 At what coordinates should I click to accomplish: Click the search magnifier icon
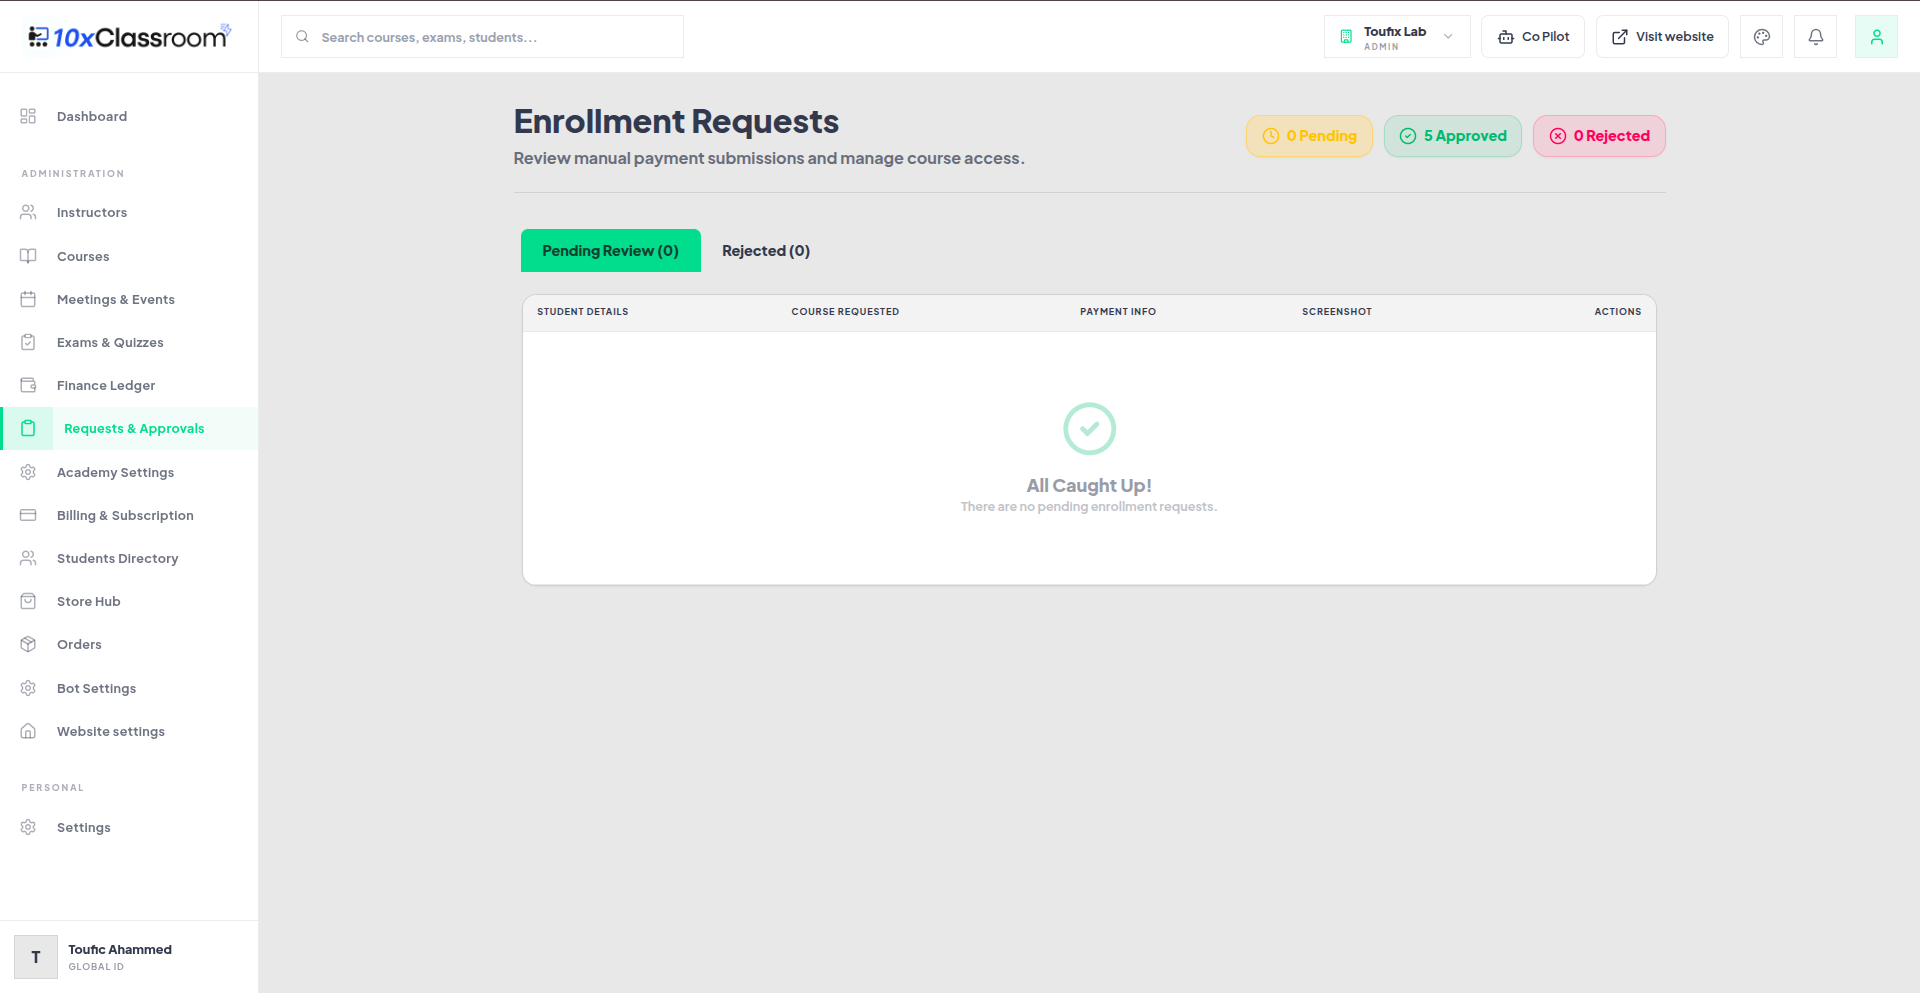point(302,37)
